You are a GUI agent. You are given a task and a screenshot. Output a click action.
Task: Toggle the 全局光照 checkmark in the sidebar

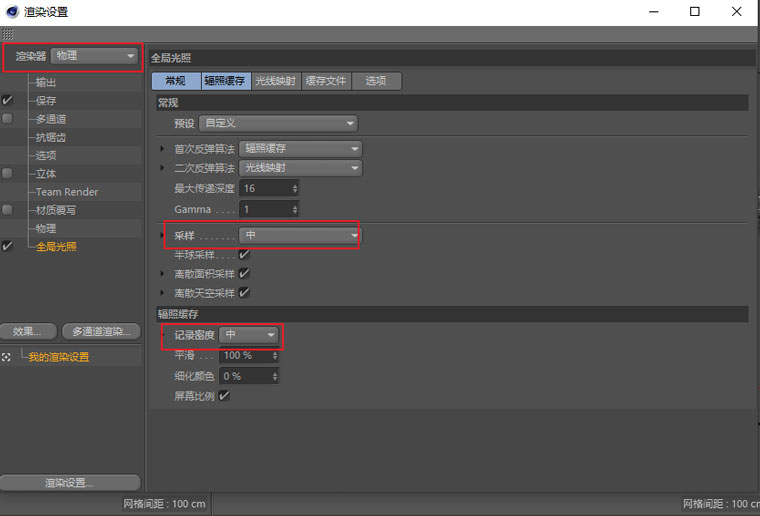[x=7, y=246]
